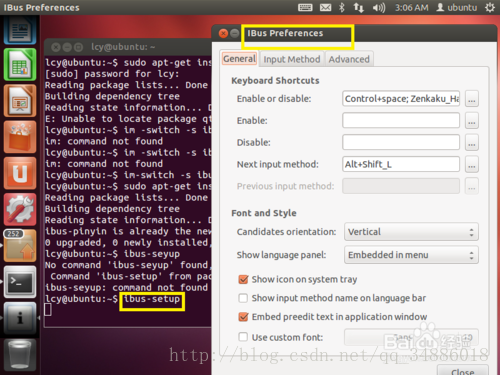Open shortcut editor button for Disable row
This screenshot has width=500, height=375.
(472, 142)
